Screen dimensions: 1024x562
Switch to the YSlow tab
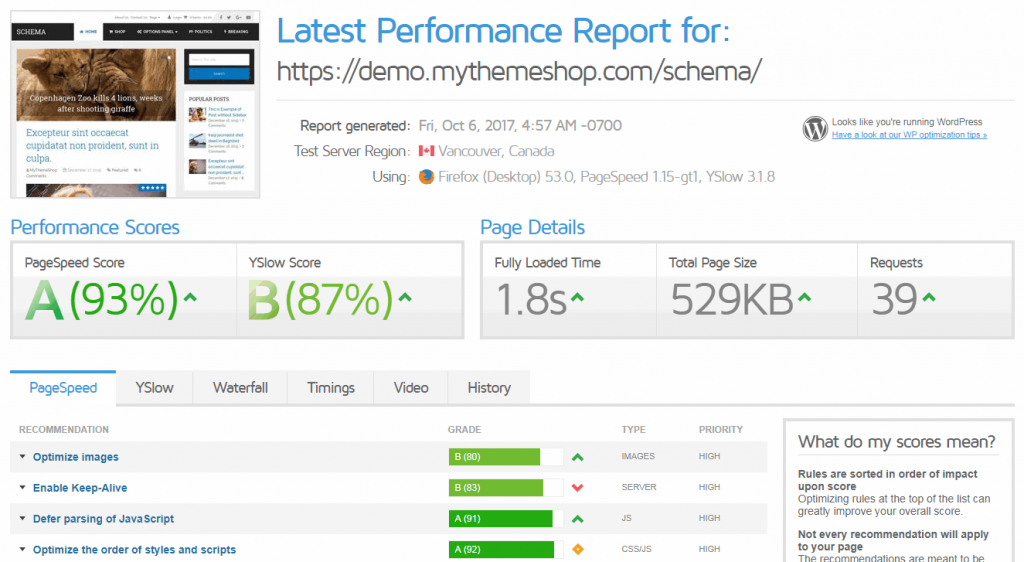click(154, 388)
